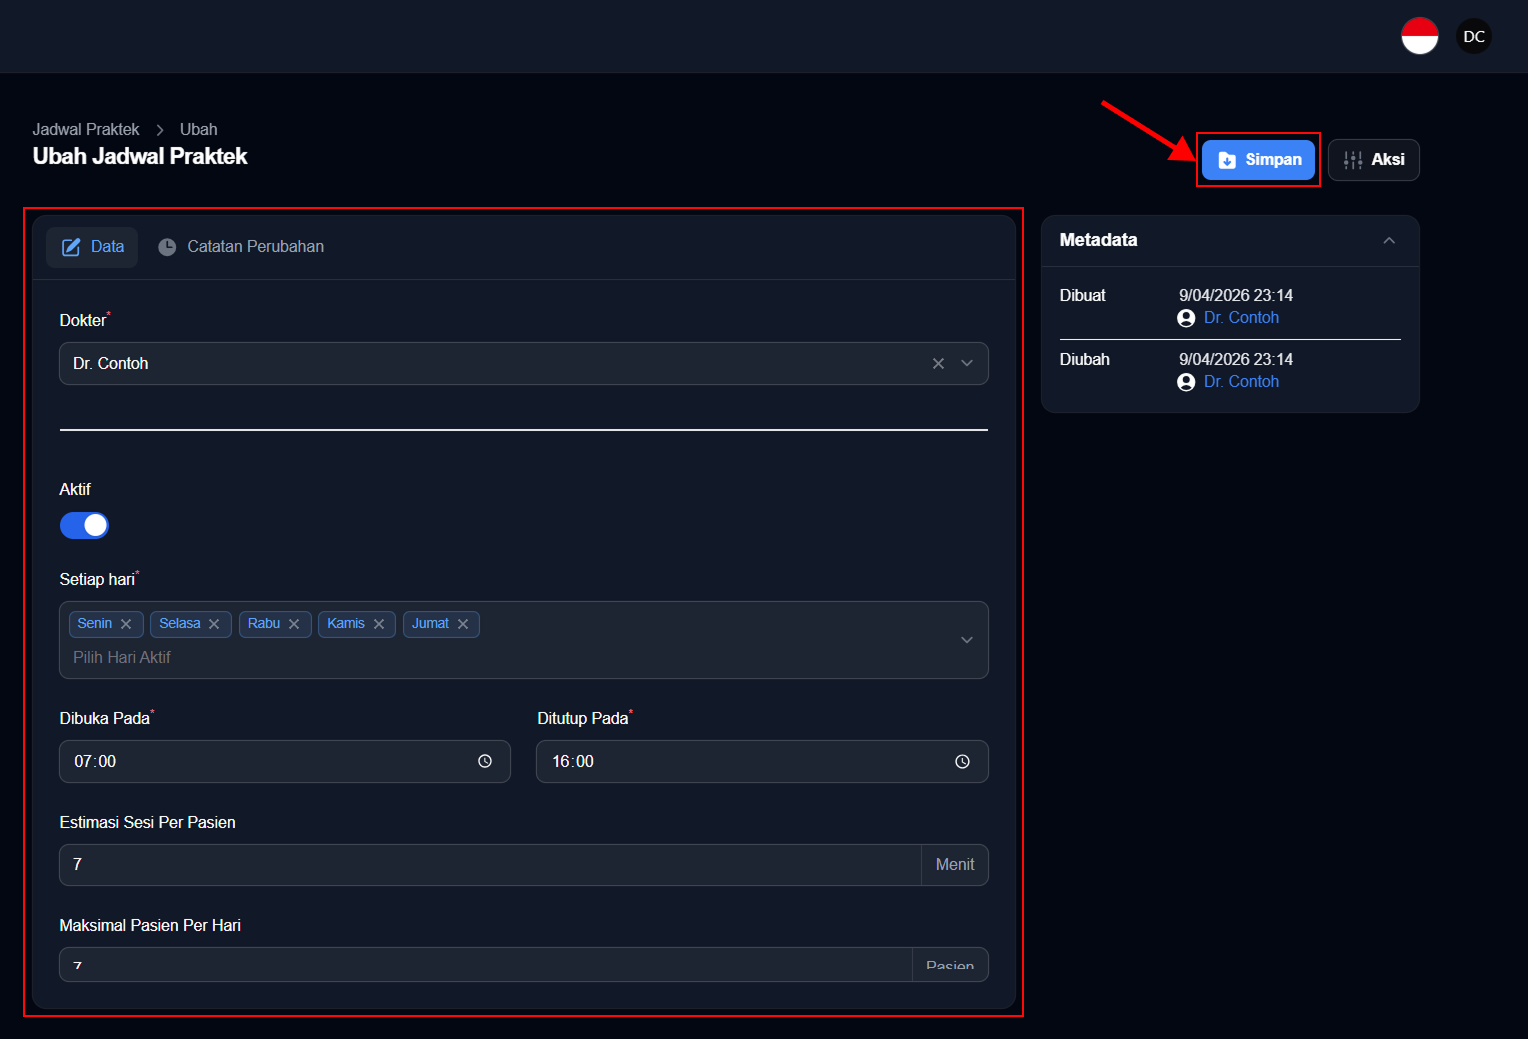Open Dr. Contoh link under Diubah
The width and height of the screenshot is (1528, 1039).
[1241, 382]
